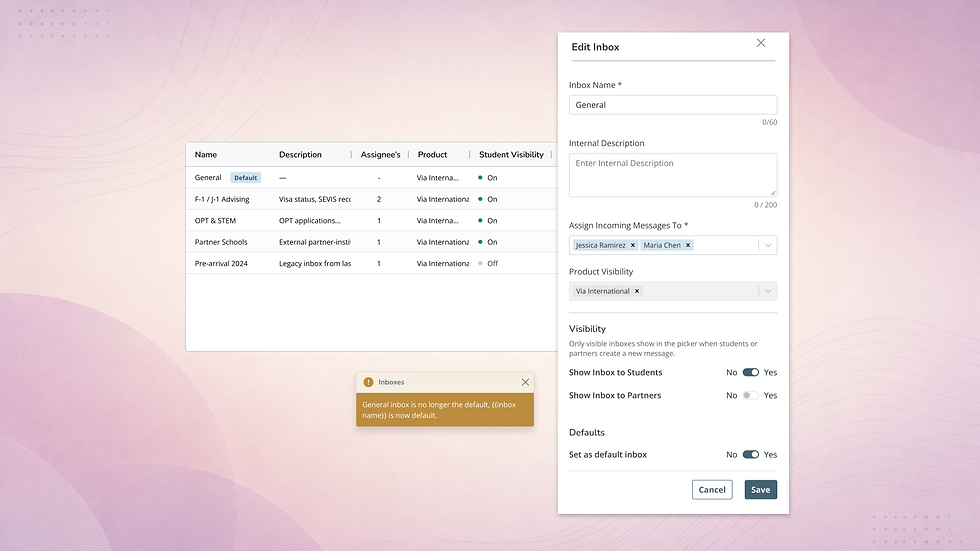Select the F-1 / J-1 Advising row
This screenshot has height=551, width=980.
[371, 199]
